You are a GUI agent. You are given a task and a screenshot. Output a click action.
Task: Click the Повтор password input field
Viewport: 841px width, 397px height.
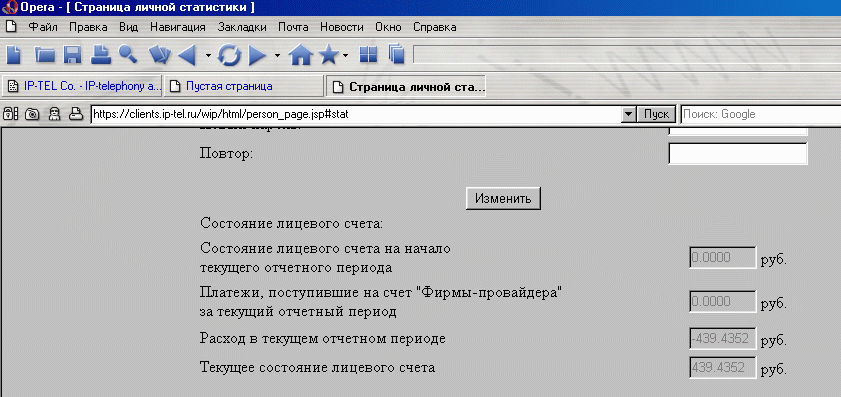click(x=737, y=153)
